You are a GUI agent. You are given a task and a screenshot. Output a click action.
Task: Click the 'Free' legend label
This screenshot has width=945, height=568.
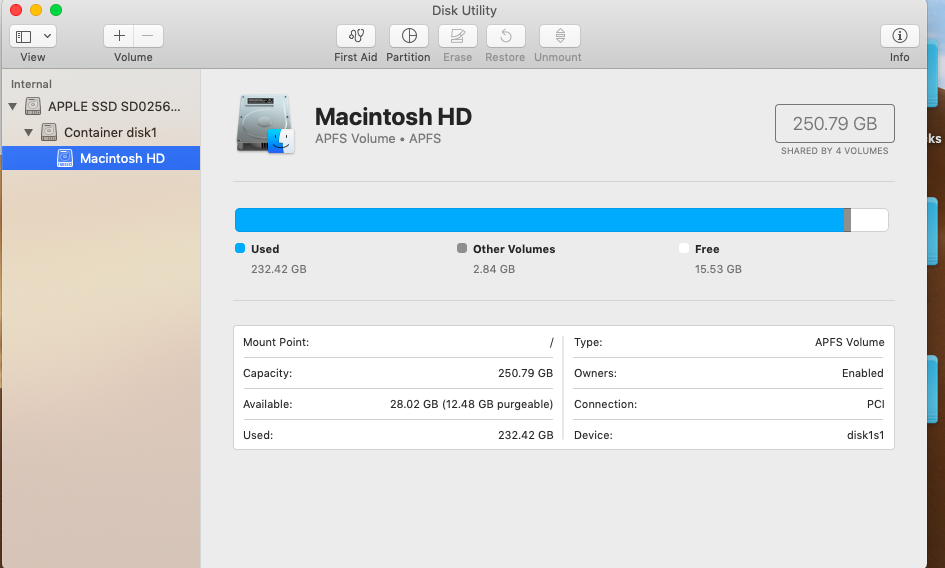(x=707, y=249)
